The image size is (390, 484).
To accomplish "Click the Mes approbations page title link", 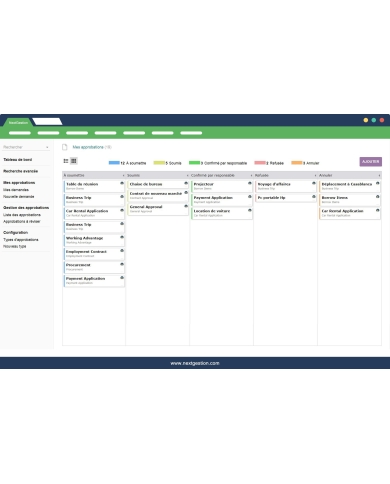I will click(88, 147).
